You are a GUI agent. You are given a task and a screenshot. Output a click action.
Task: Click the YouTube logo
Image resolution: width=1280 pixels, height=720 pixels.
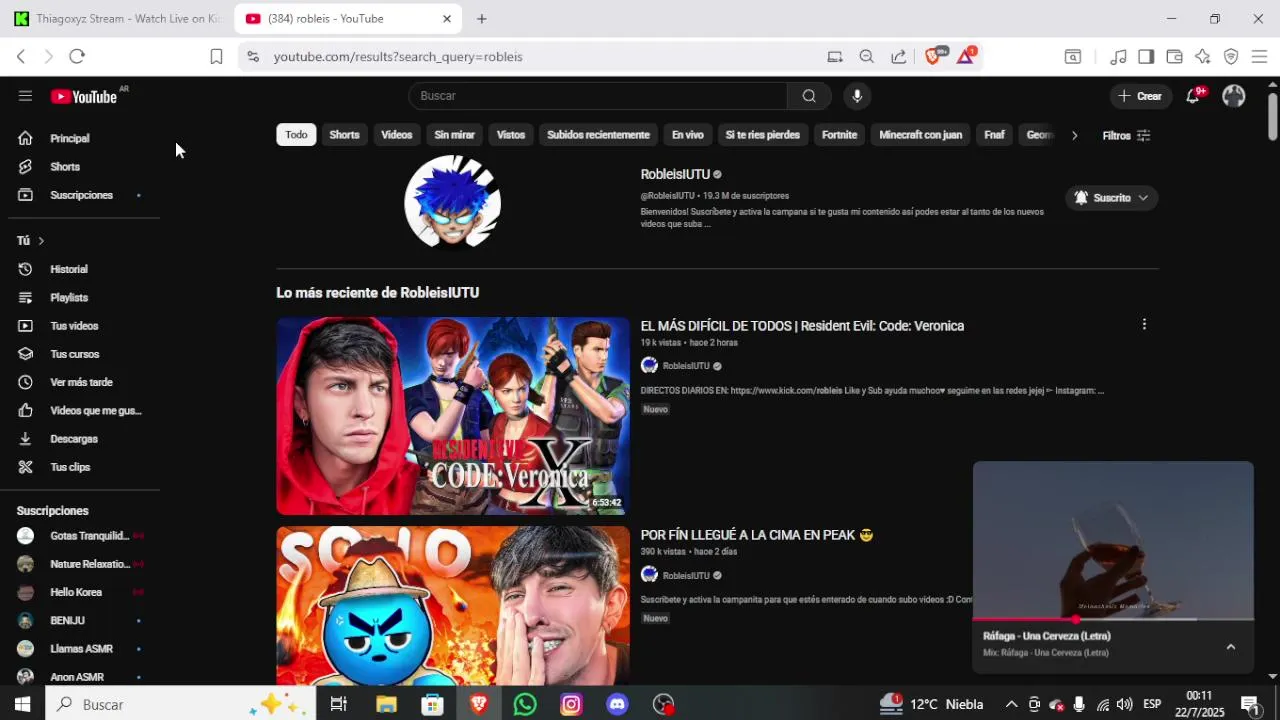(x=84, y=96)
